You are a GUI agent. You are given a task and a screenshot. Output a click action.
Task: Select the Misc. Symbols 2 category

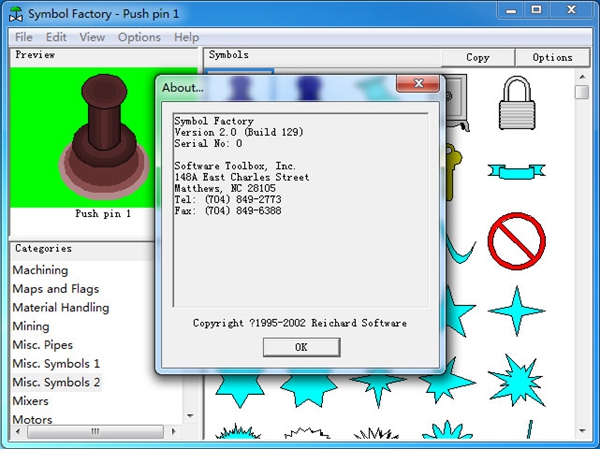click(x=56, y=382)
